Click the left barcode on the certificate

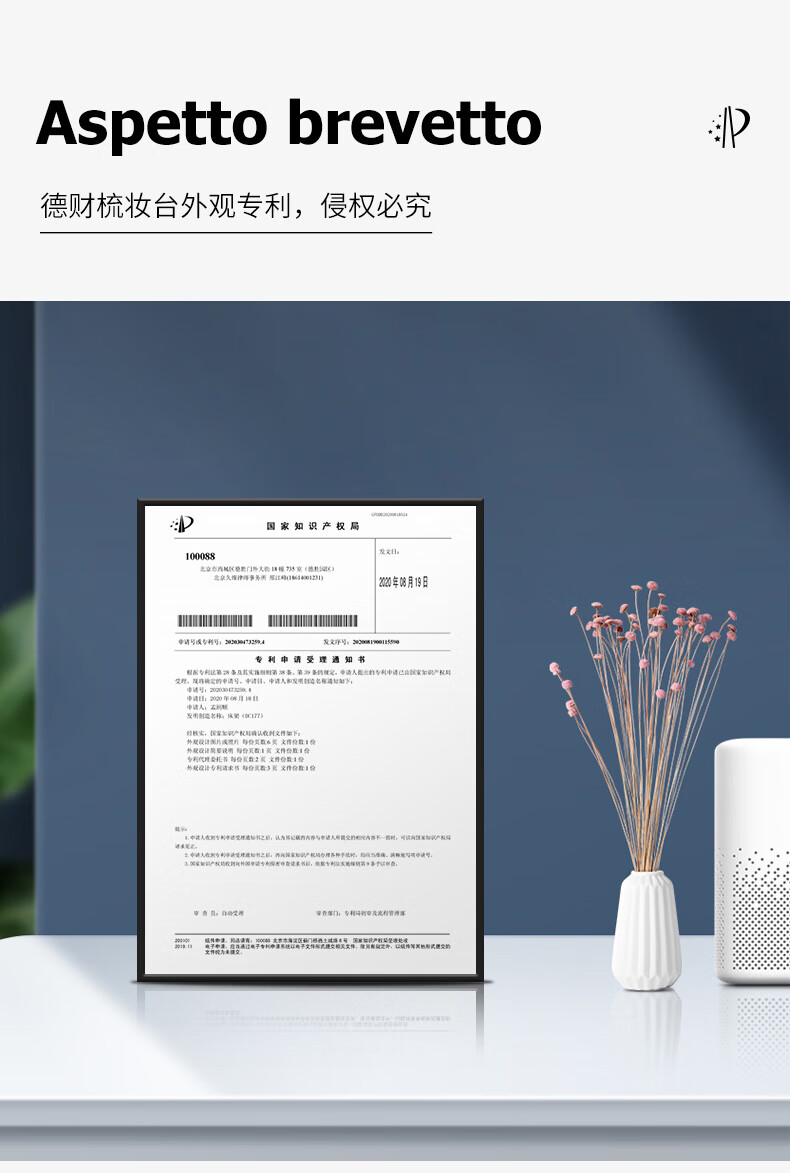[x=215, y=621]
